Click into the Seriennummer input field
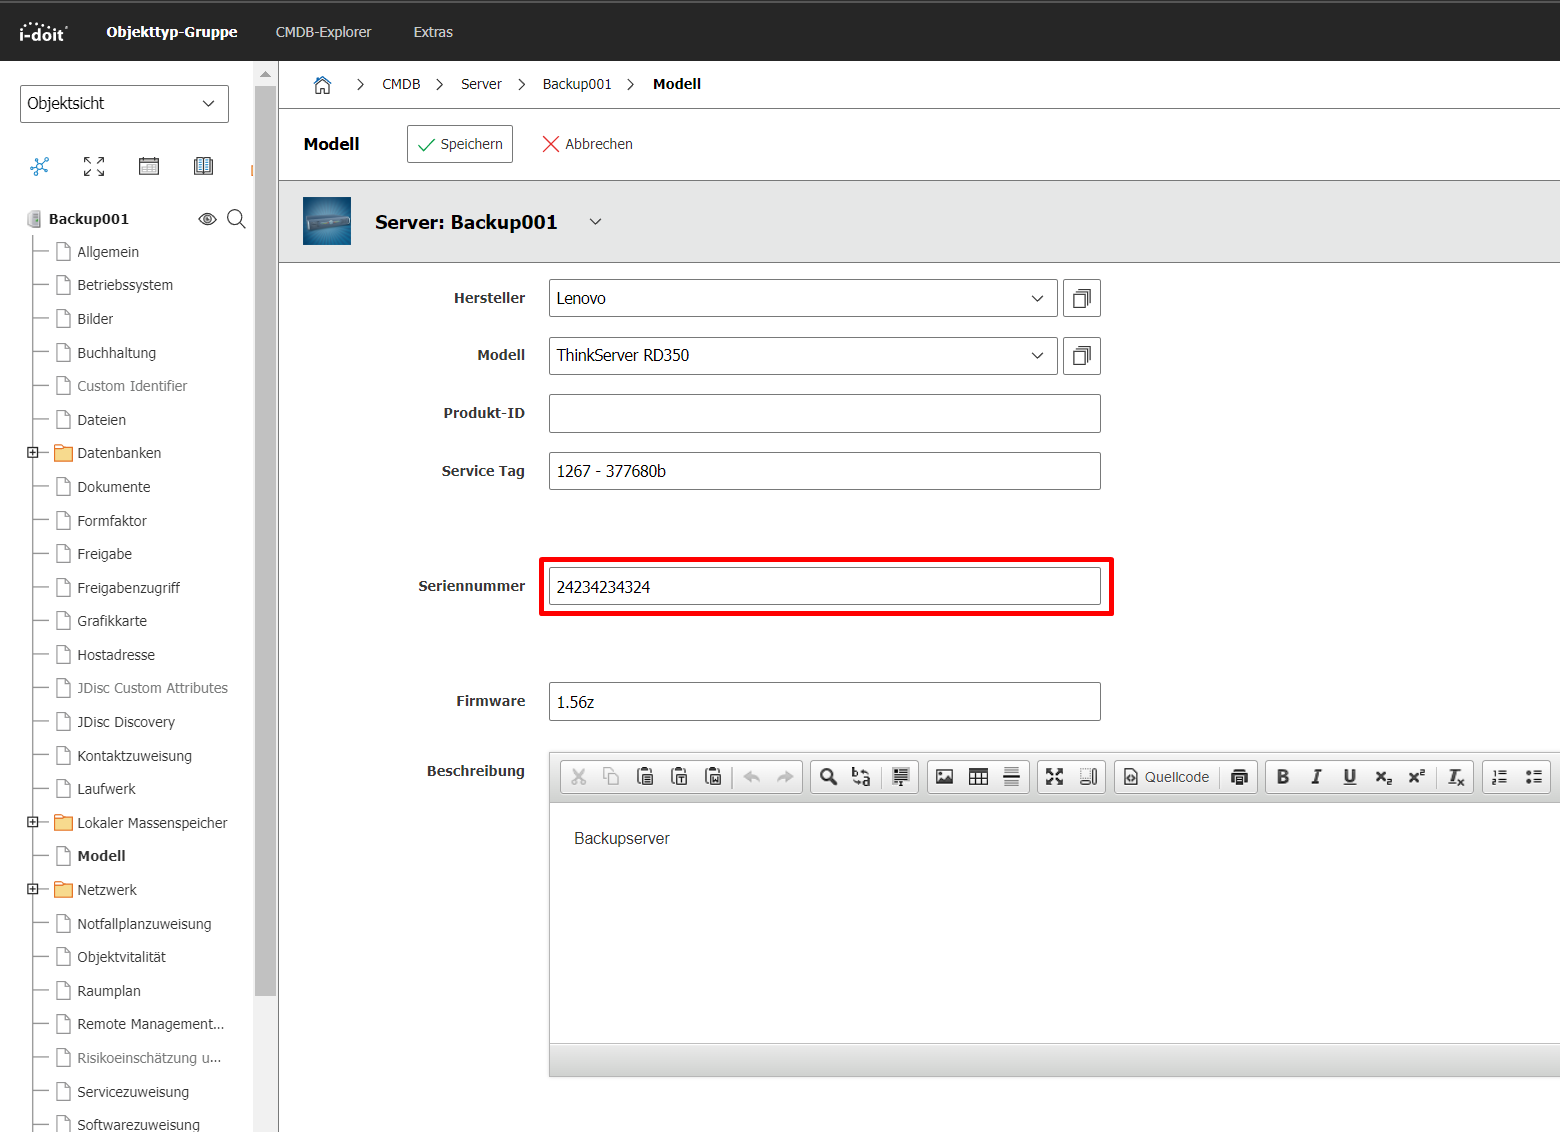Screen dimensions: 1560x1132 tap(825, 587)
